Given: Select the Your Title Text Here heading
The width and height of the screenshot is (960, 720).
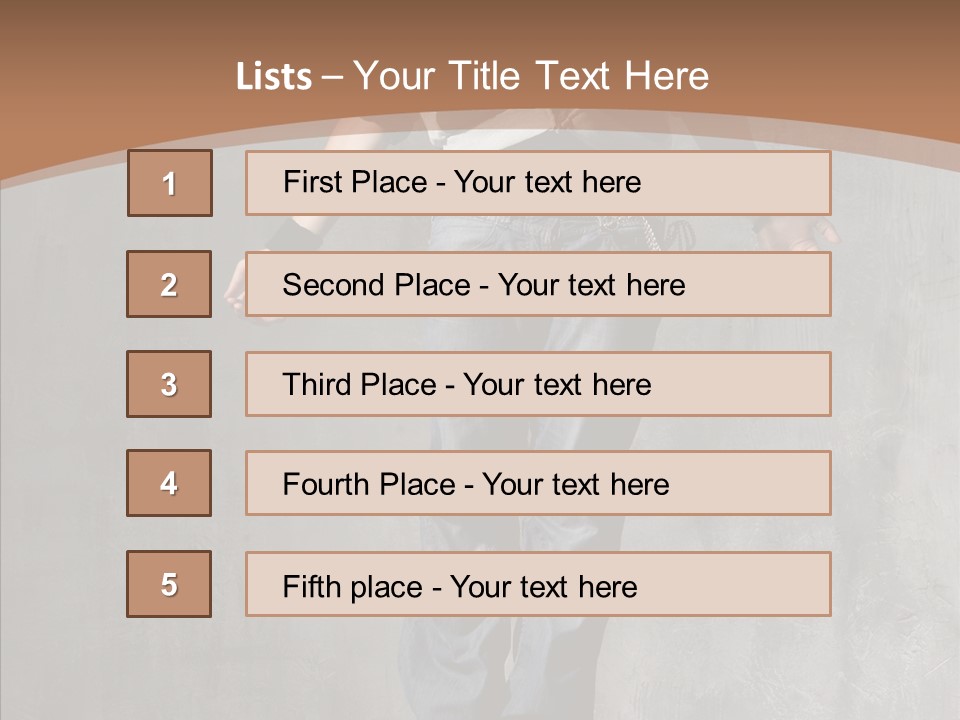Looking at the screenshot, I should 531,76.
